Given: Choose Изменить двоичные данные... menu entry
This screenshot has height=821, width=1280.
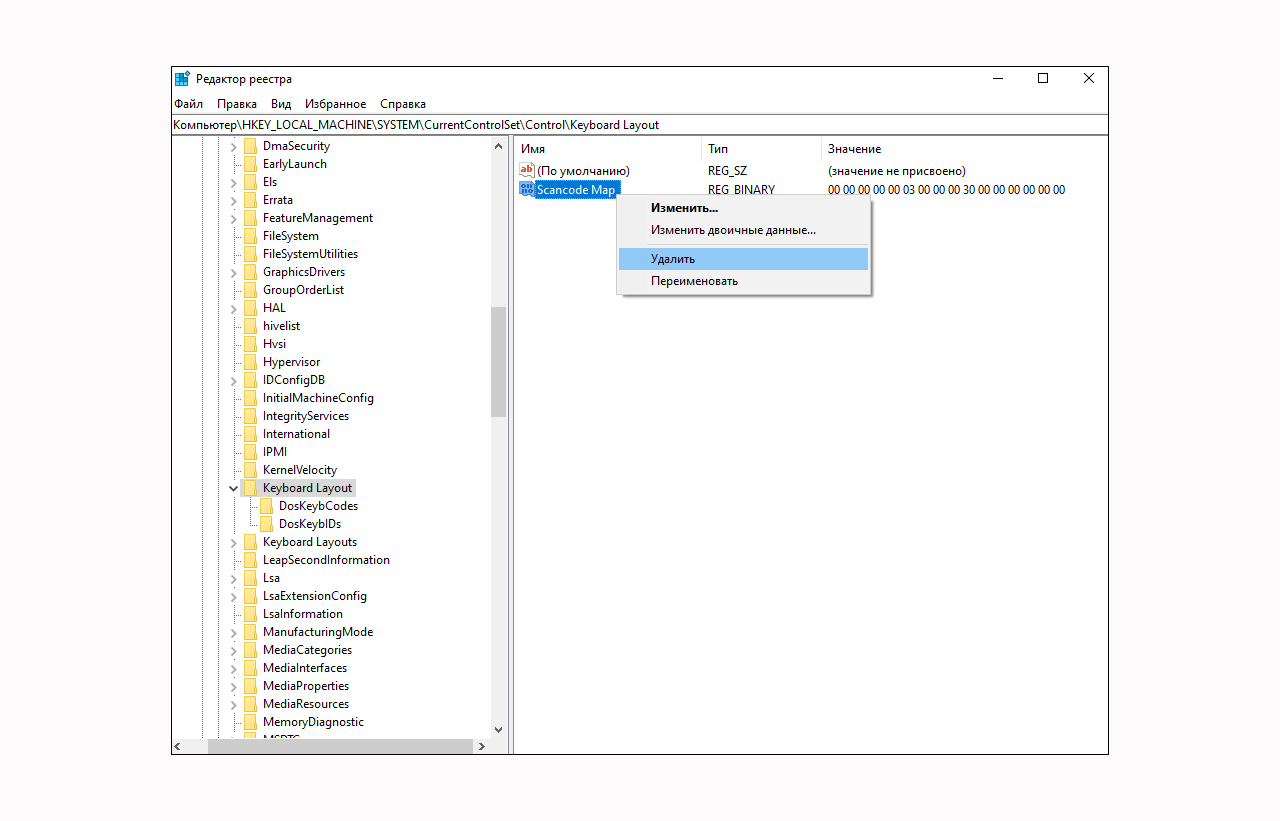Looking at the screenshot, I should [x=743, y=230].
